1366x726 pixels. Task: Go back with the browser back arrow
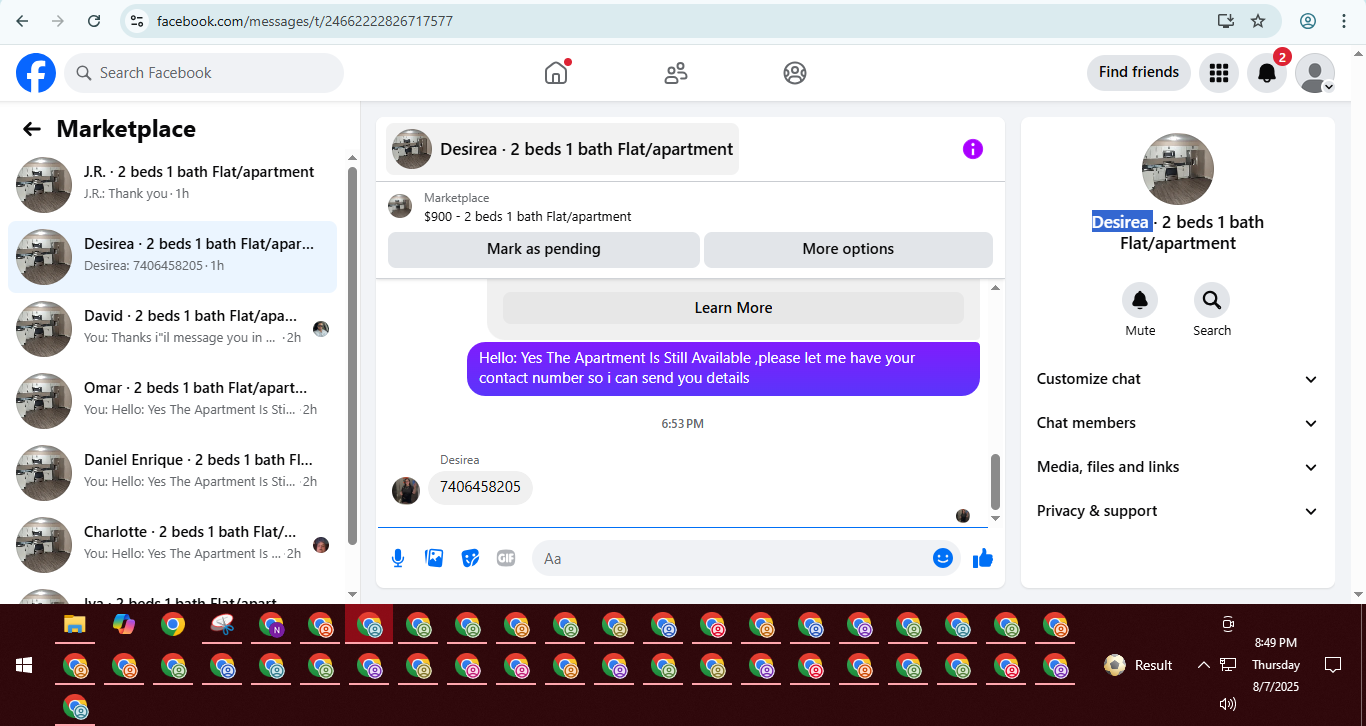pyautogui.click(x=22, y=21)
